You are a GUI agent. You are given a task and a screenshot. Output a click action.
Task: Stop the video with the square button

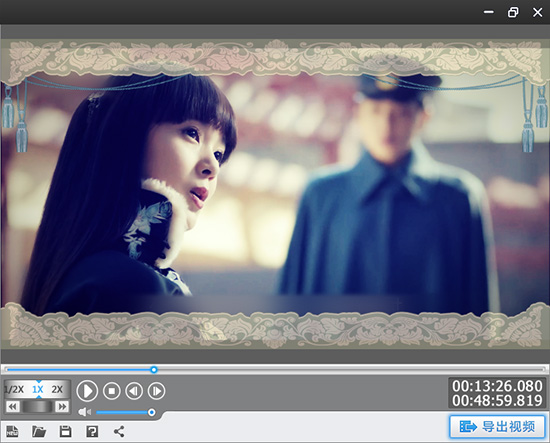point(112,391)
